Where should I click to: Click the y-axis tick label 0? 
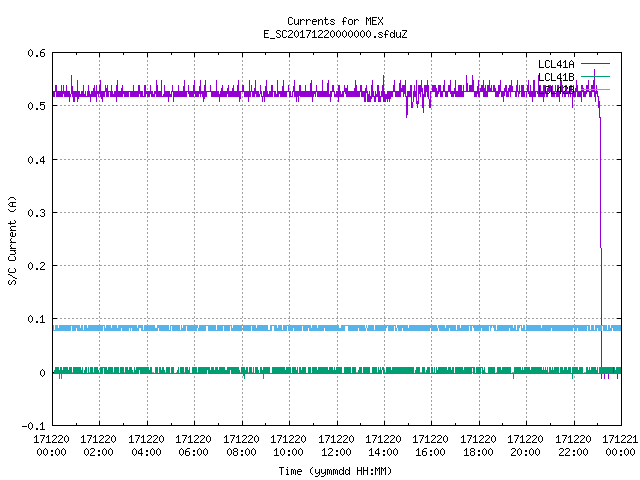pyautogui.click(x=42, y=373)
